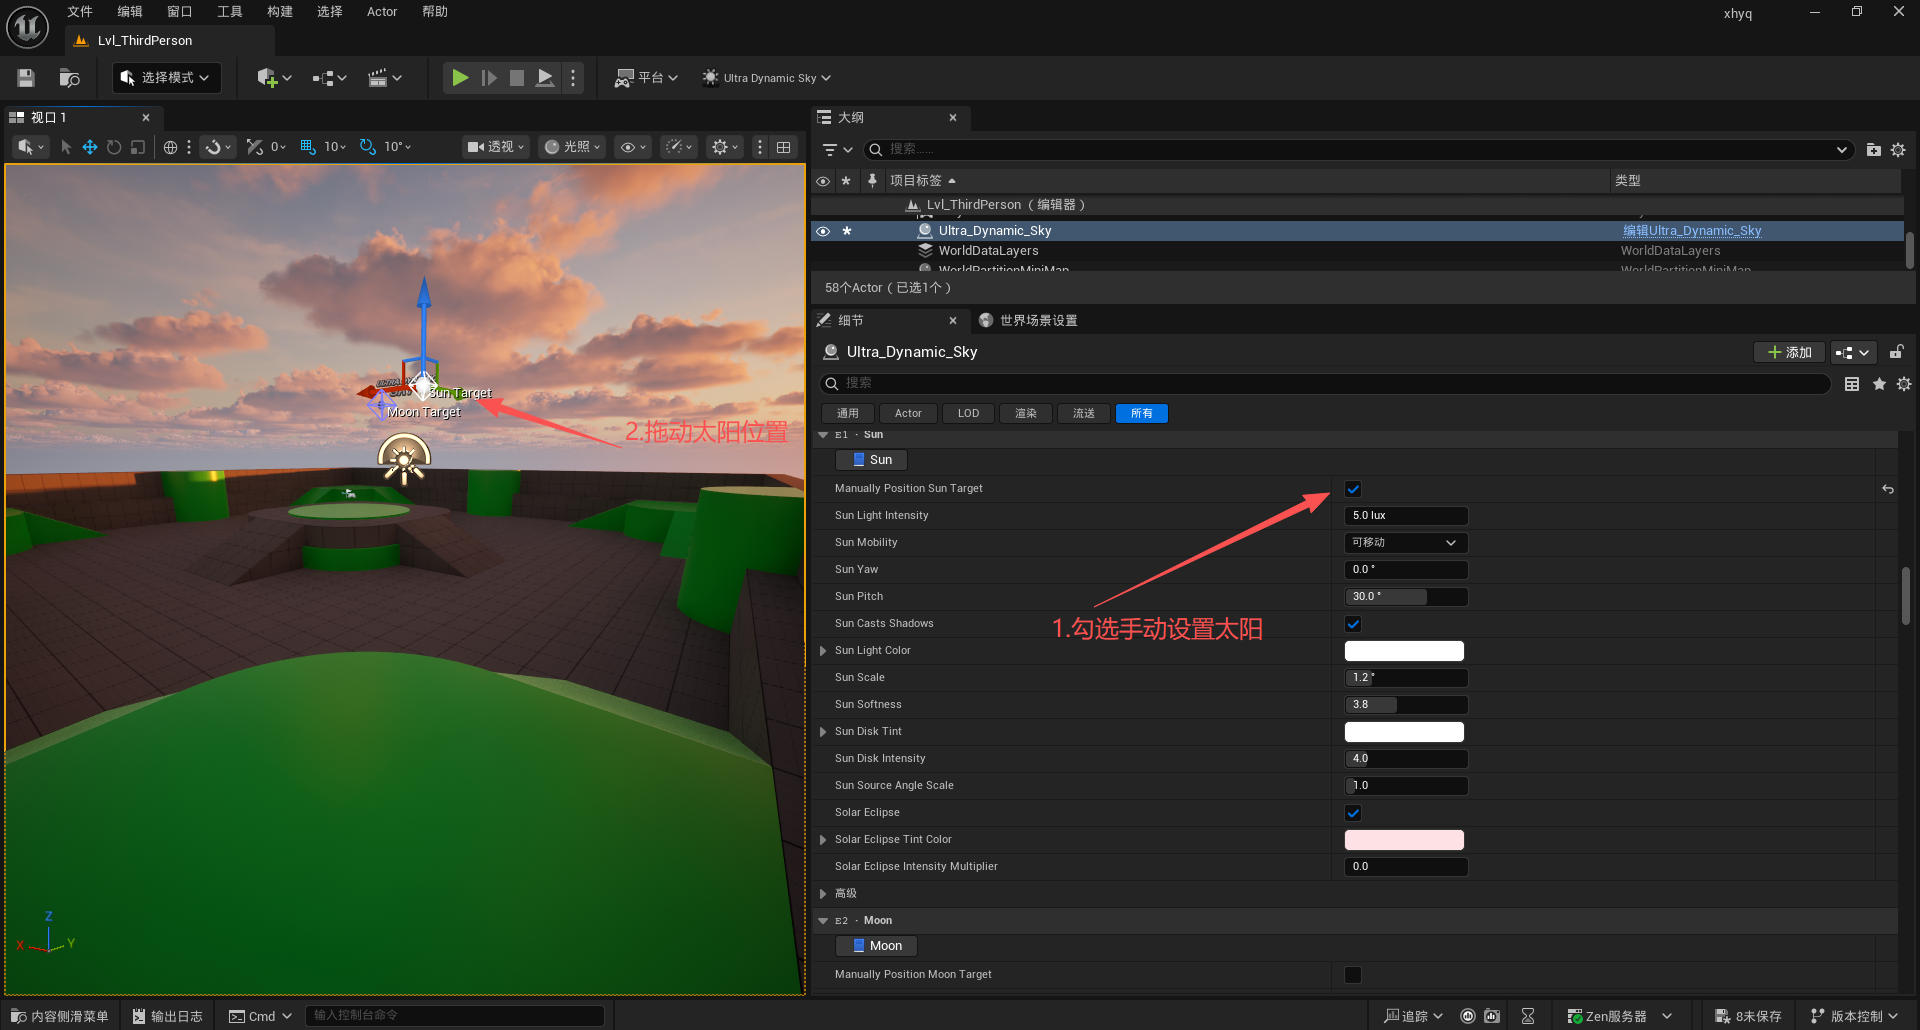
Task: Click the Unreal Engine logo icon
Action: (x=28, y=27)
